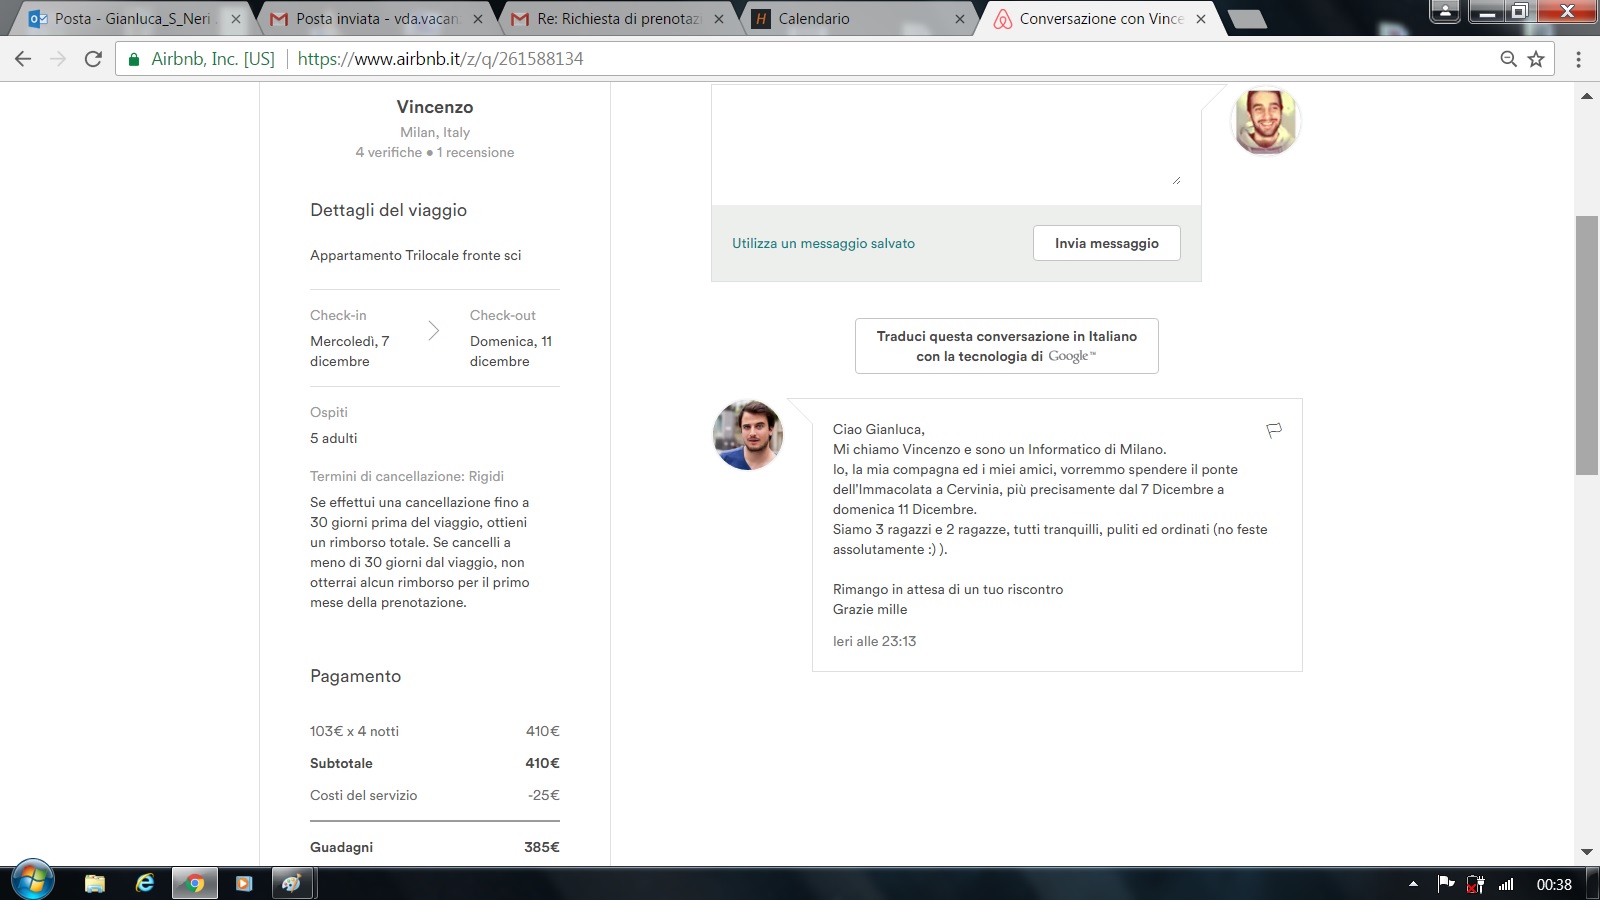Click Utilizza un messaggio salvato link
Screen dimensions: 1600x900
click(x=823, y=243)
